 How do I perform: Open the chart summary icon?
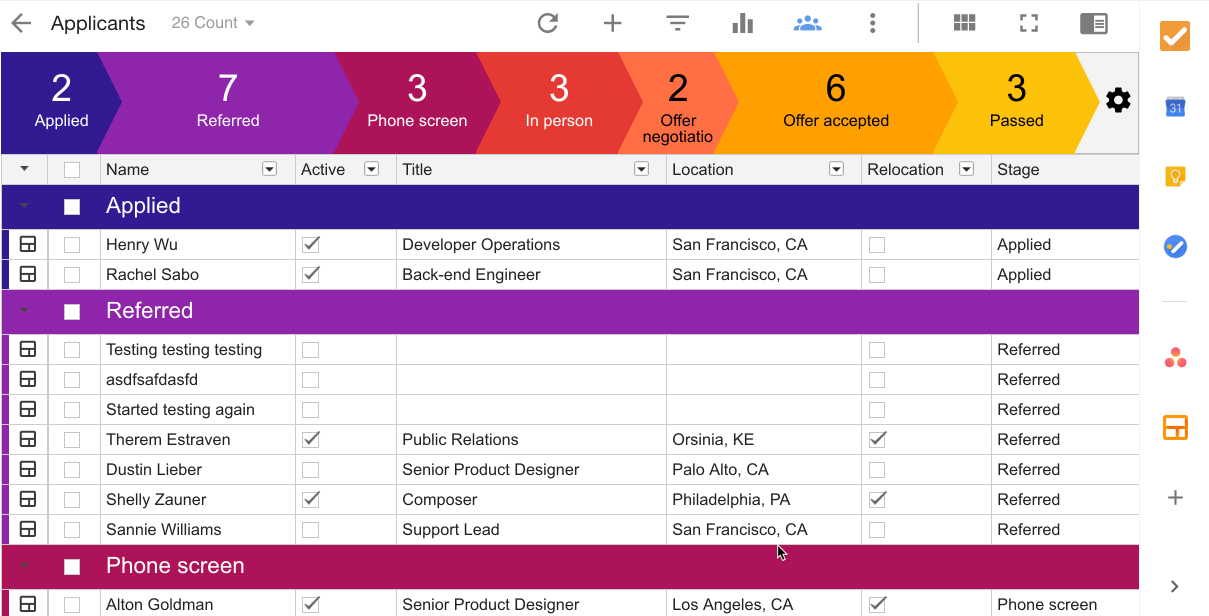[x=742, y=22]
